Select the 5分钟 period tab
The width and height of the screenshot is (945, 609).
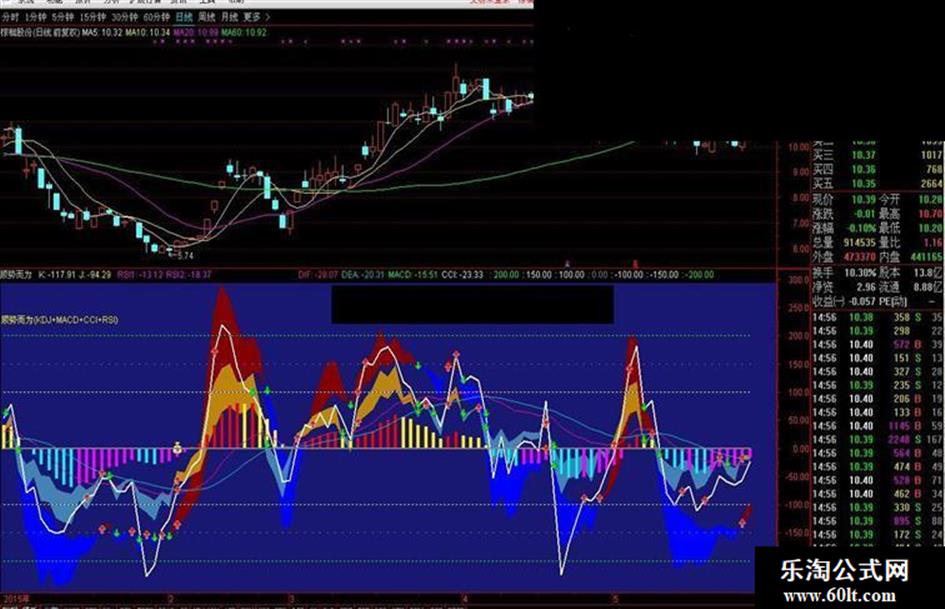[63, 17]
